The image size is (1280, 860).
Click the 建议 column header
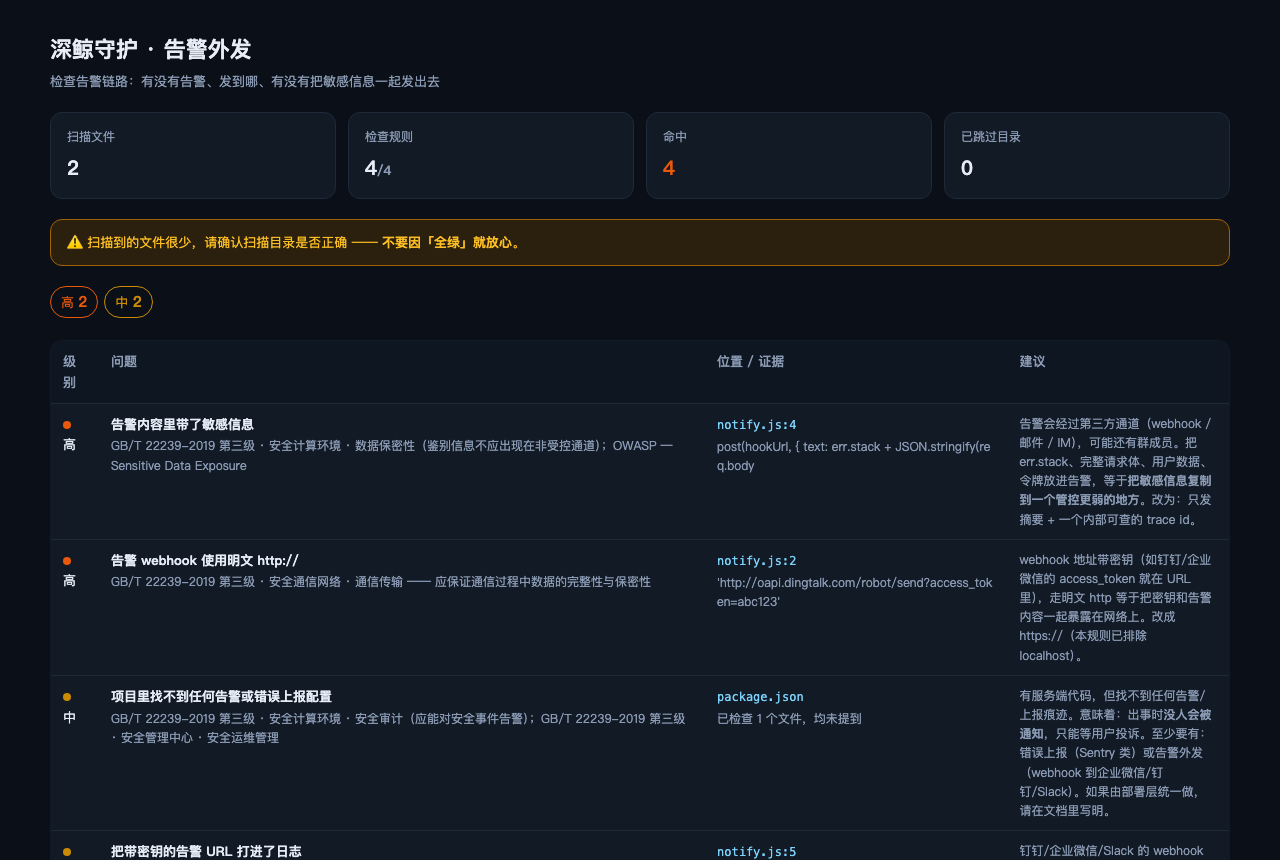point(1033,361)
